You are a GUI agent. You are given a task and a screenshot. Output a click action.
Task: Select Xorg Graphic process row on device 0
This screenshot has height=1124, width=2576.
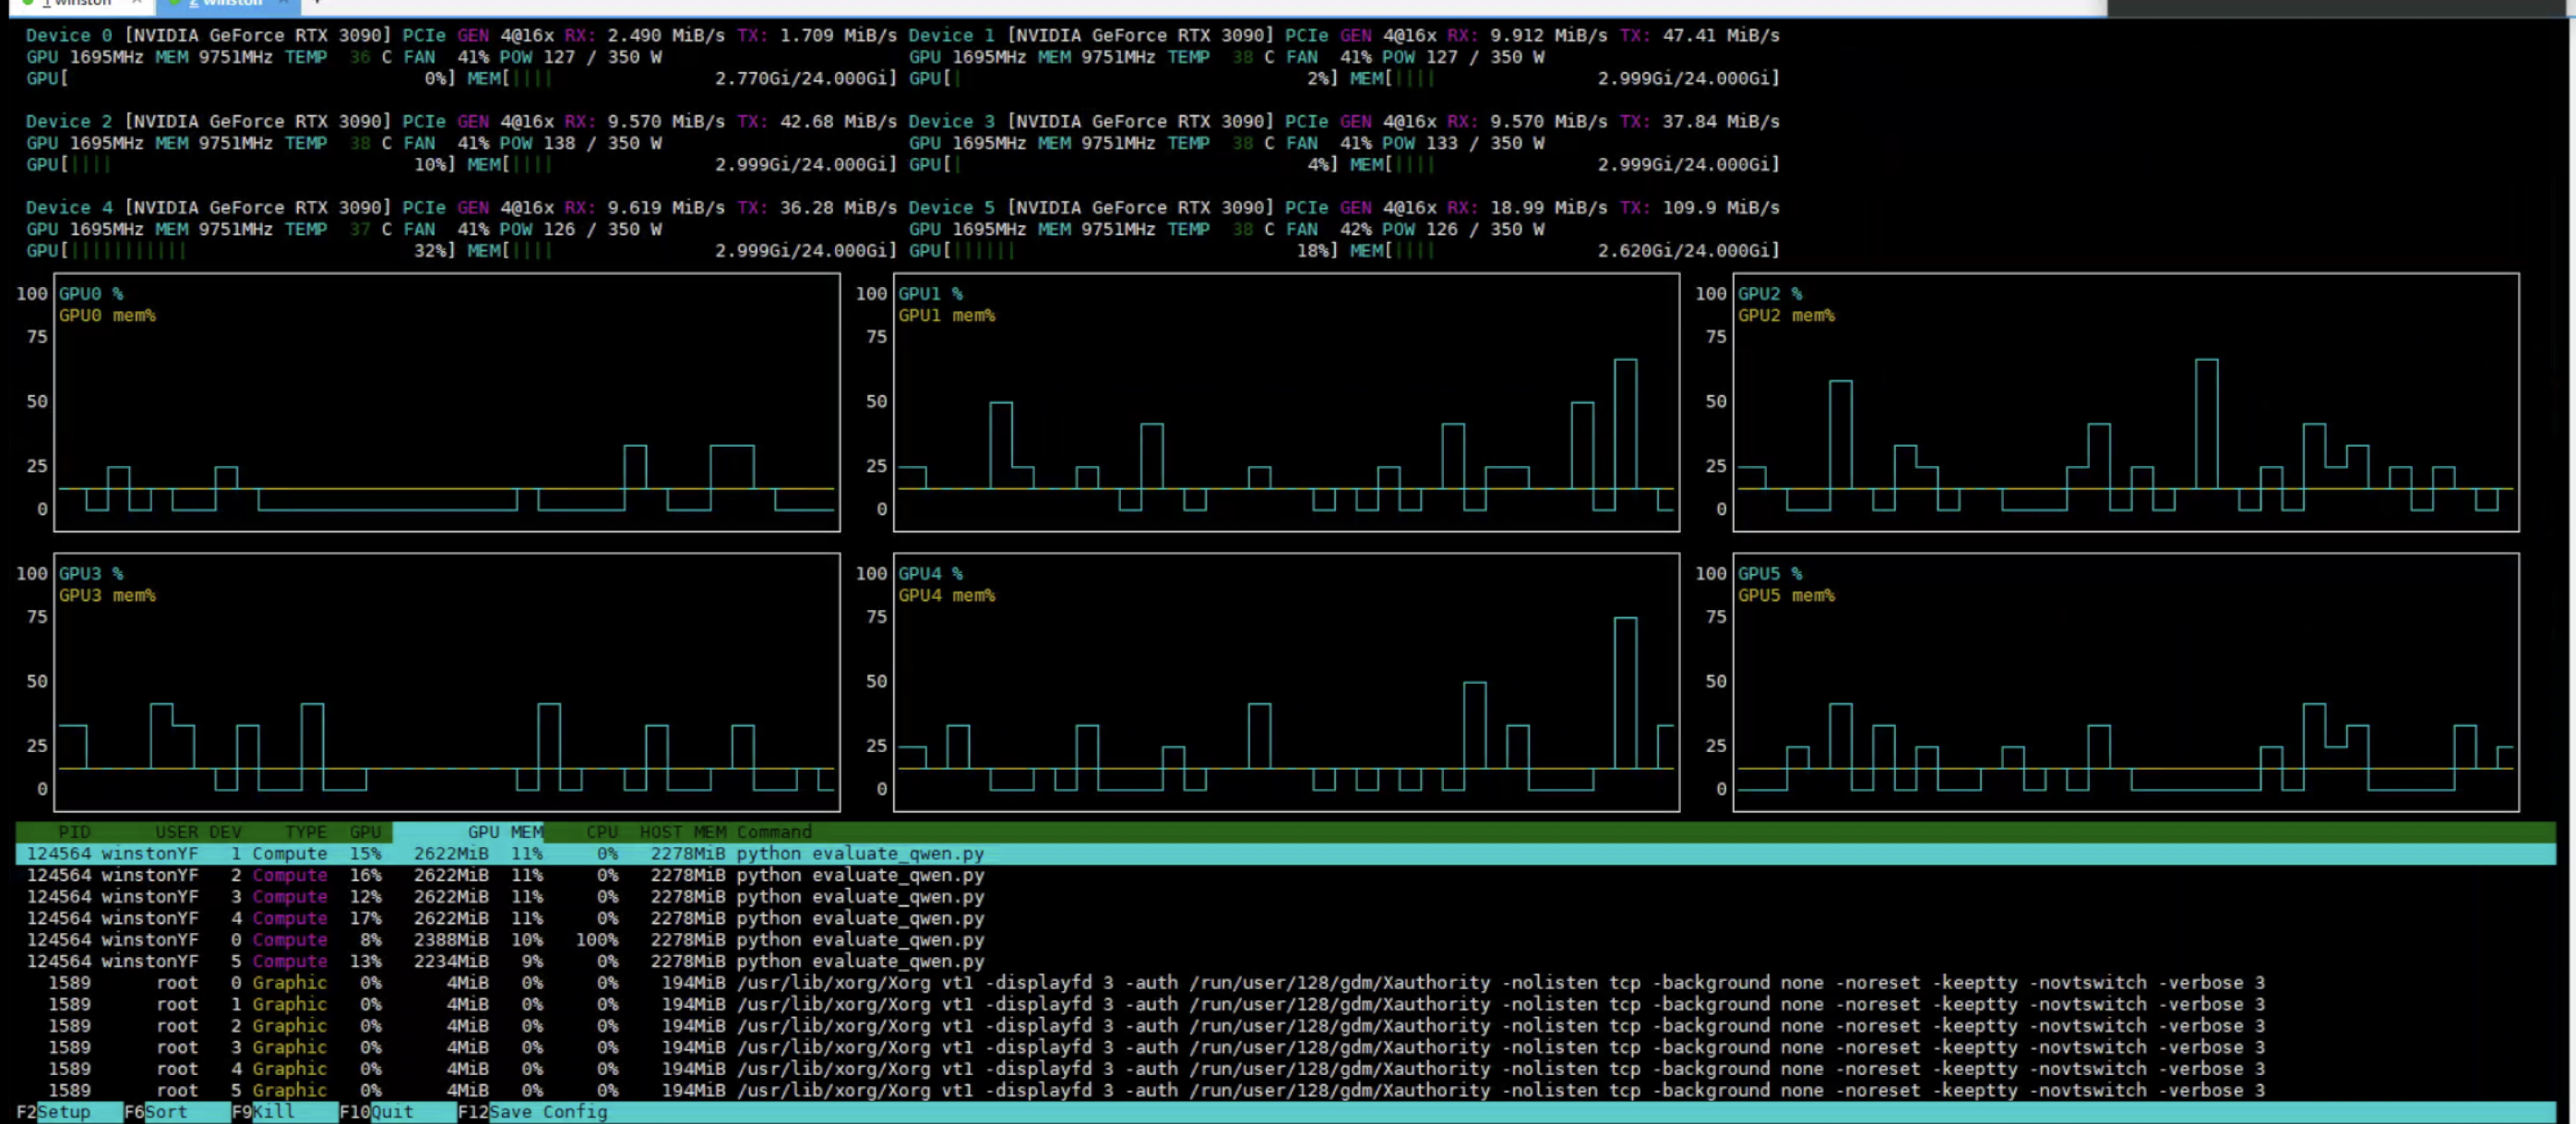point(1285,983)
